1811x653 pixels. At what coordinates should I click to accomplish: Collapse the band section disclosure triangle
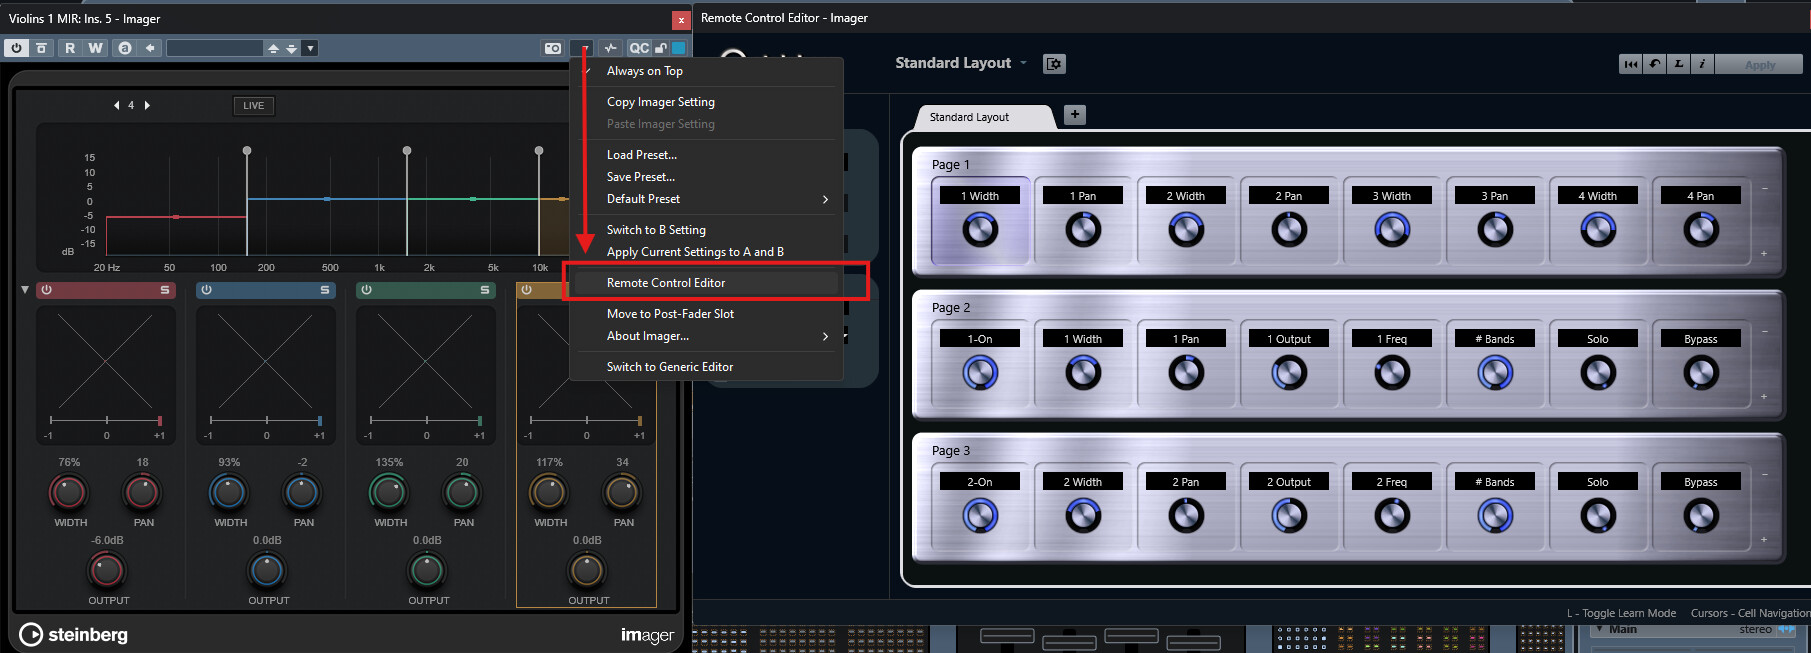25,290
